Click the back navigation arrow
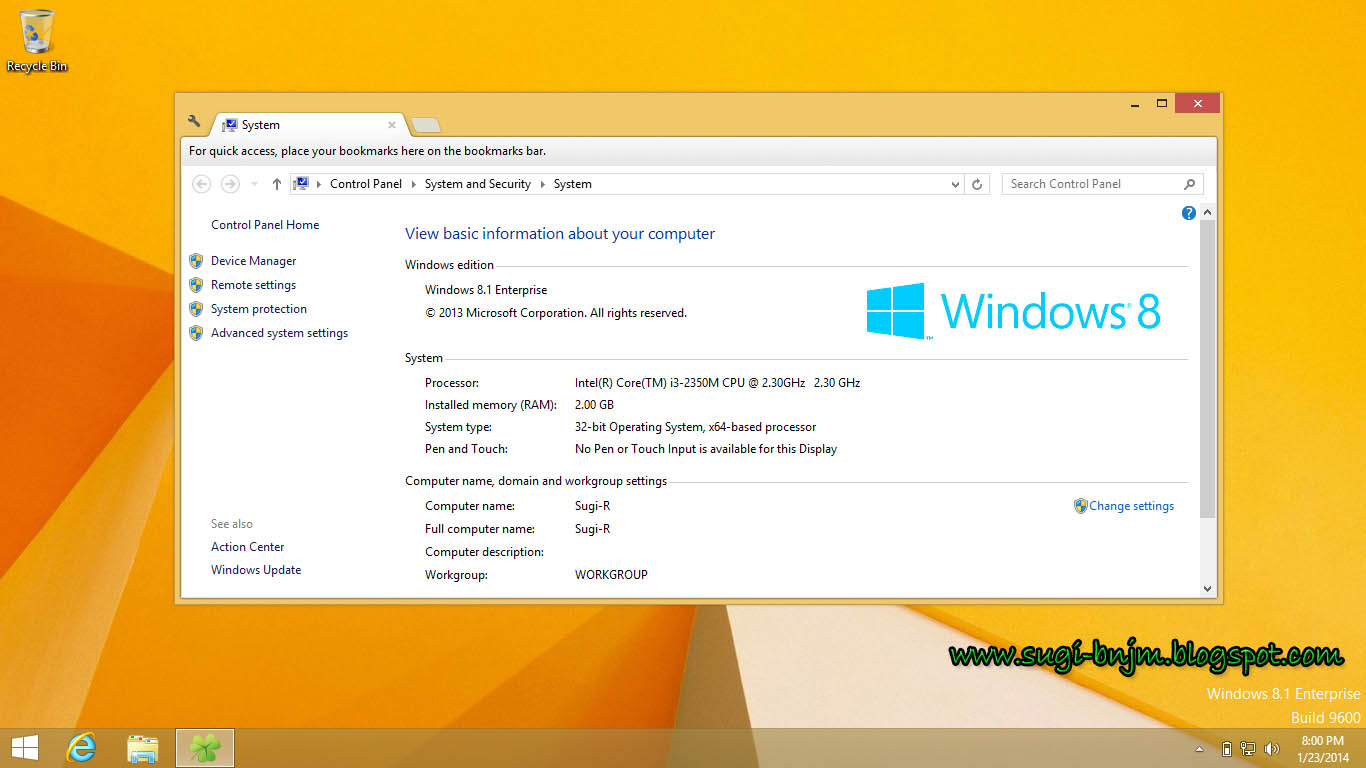The image size is (1366, 768). tap(201, 183)
